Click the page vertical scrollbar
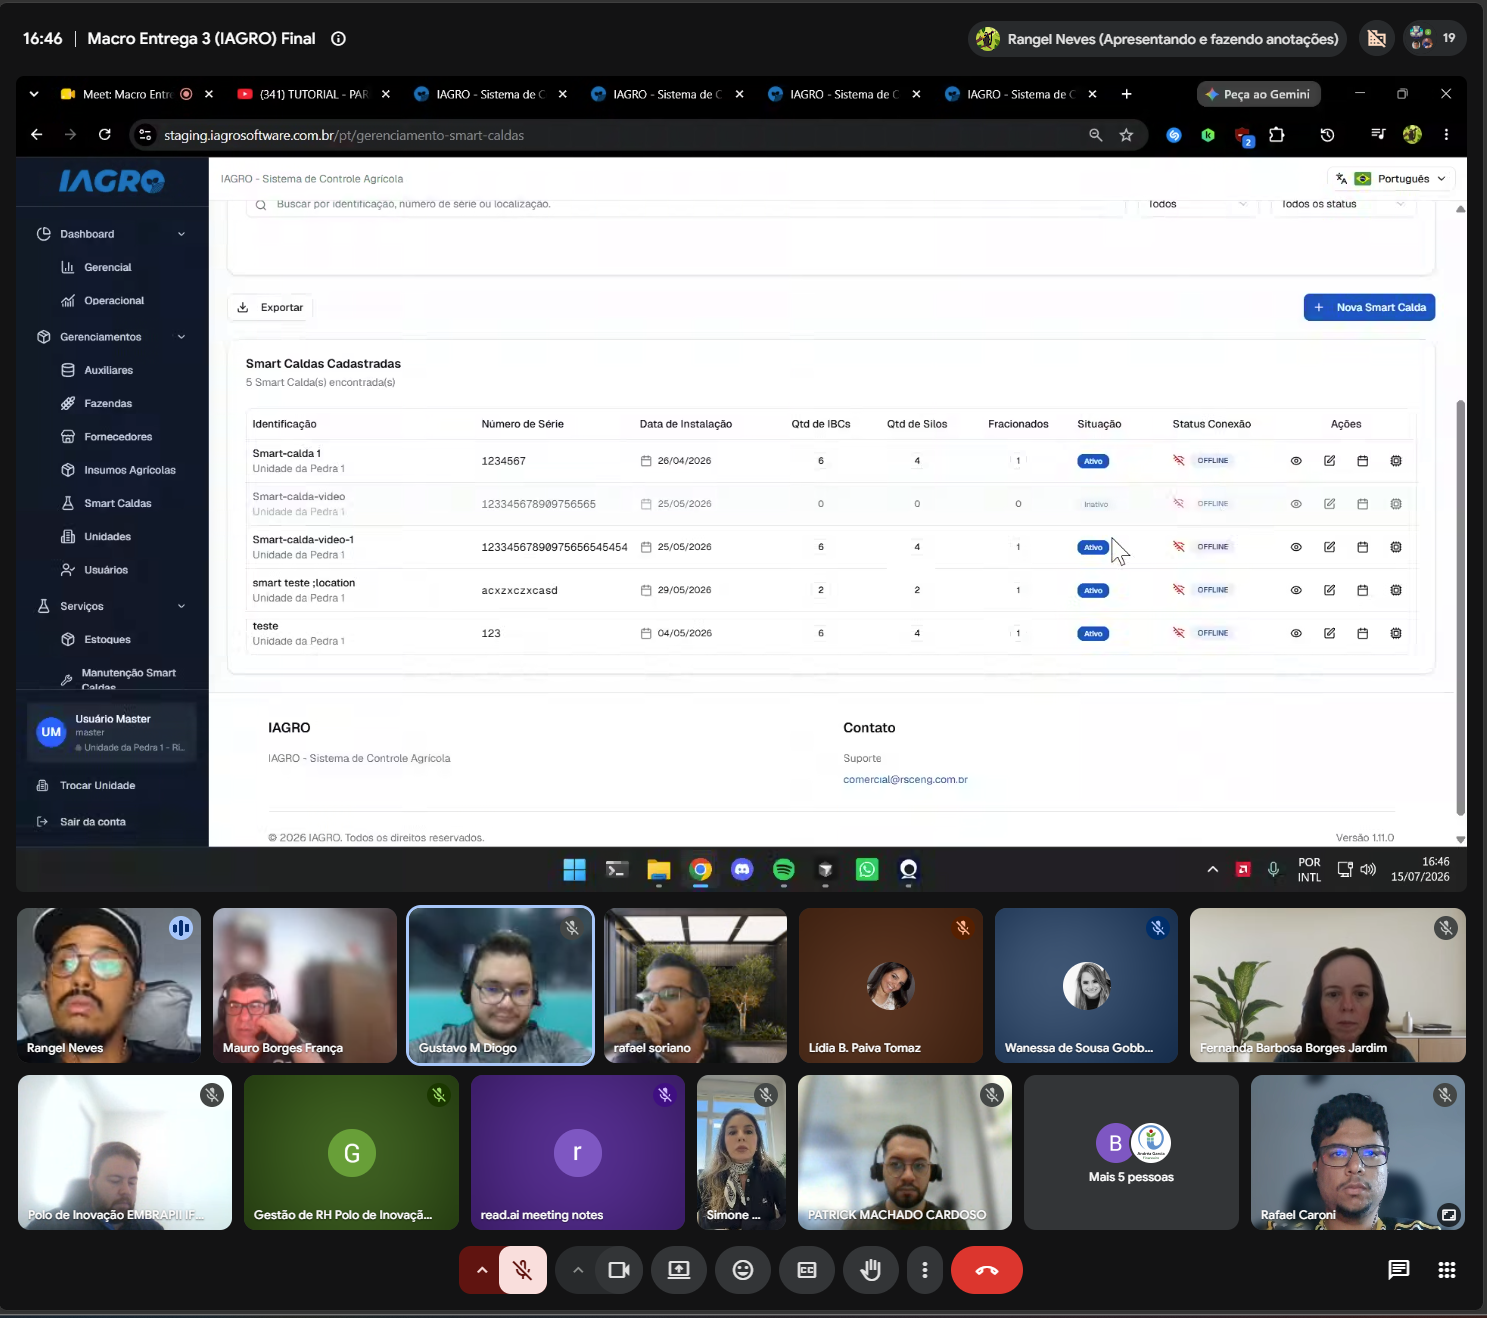Image resolution: width=1487 pixels, height=1318 pixels. [x=1460, y=608]
